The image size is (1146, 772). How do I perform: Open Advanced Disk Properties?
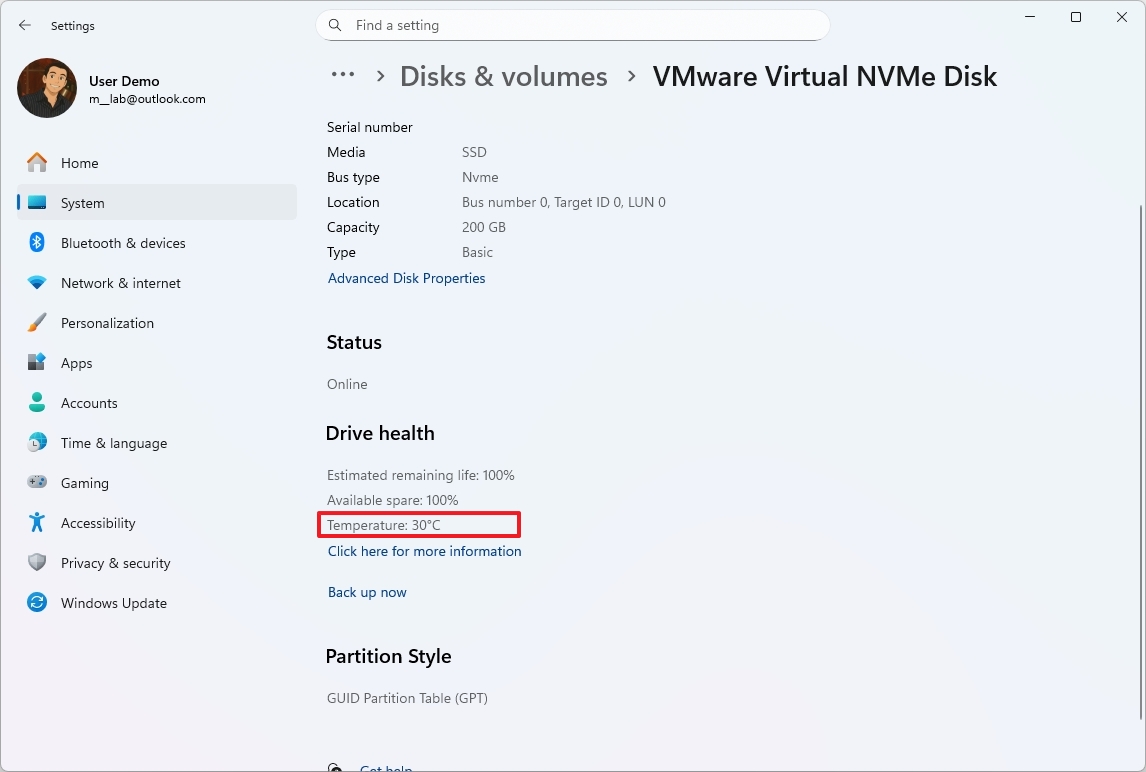point(406,278)
